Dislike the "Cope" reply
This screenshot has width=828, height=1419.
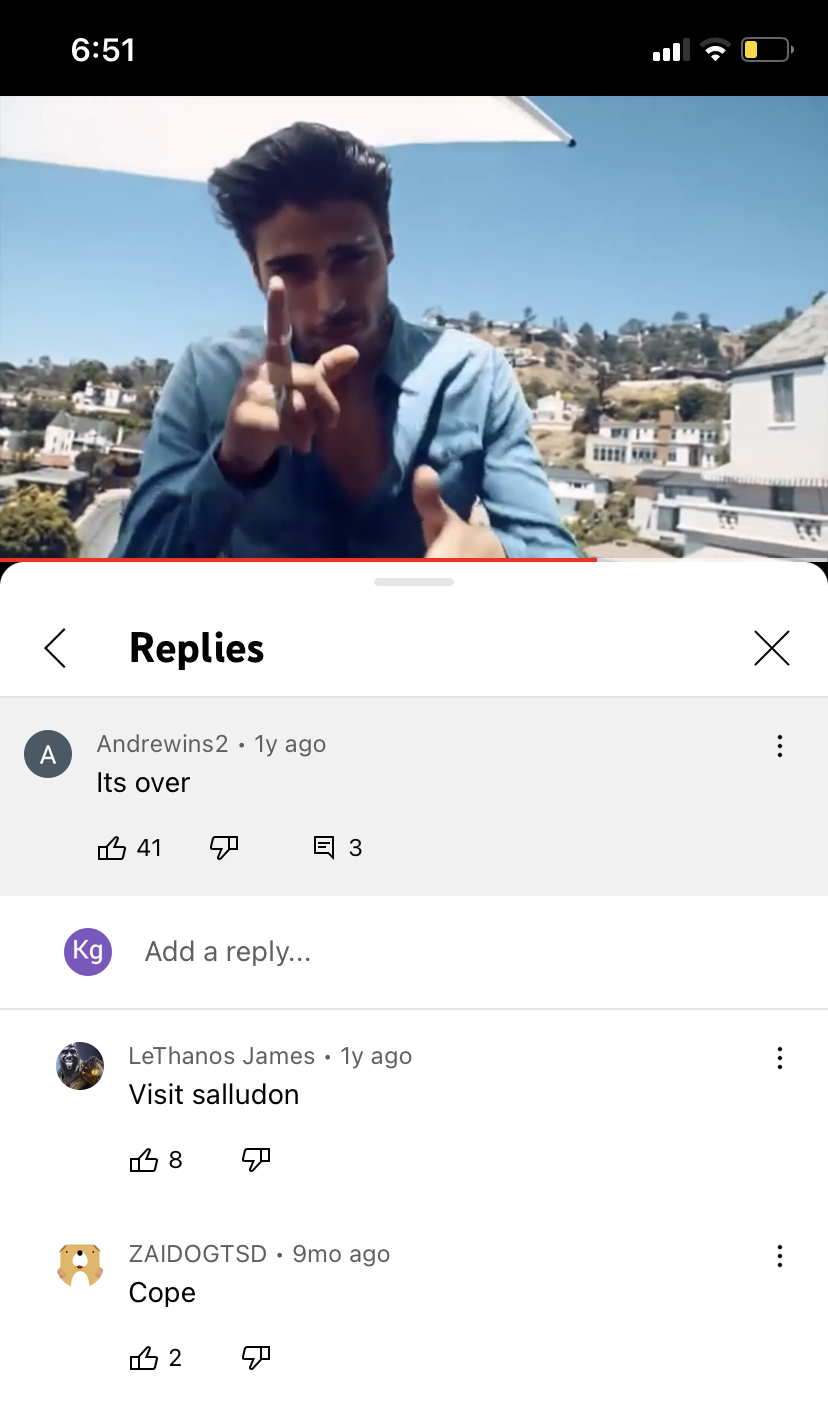pos(256,1358)
